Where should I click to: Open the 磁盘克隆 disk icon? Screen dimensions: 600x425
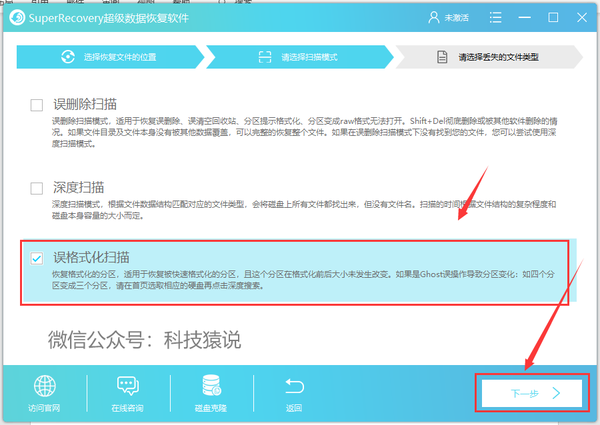pyautogui.click(x=211, y=385)
